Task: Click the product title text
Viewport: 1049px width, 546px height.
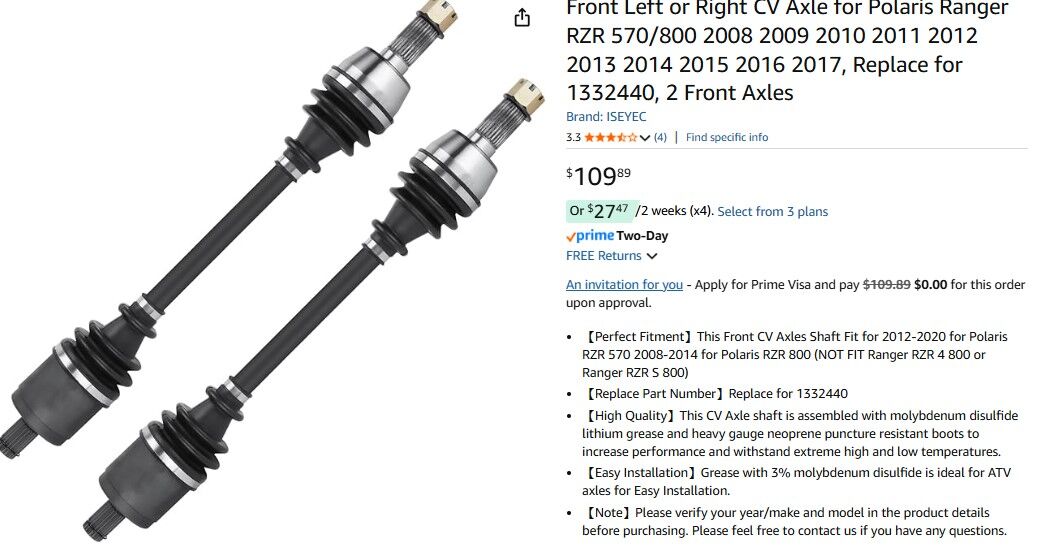Action: pos(787,50)
